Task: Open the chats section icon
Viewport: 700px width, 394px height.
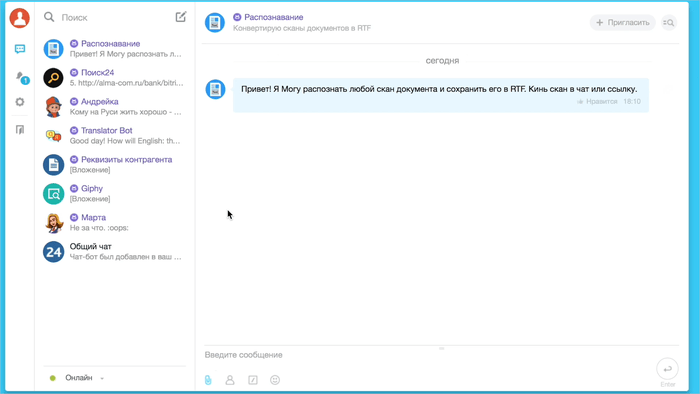Action: (x=20, y=49)
